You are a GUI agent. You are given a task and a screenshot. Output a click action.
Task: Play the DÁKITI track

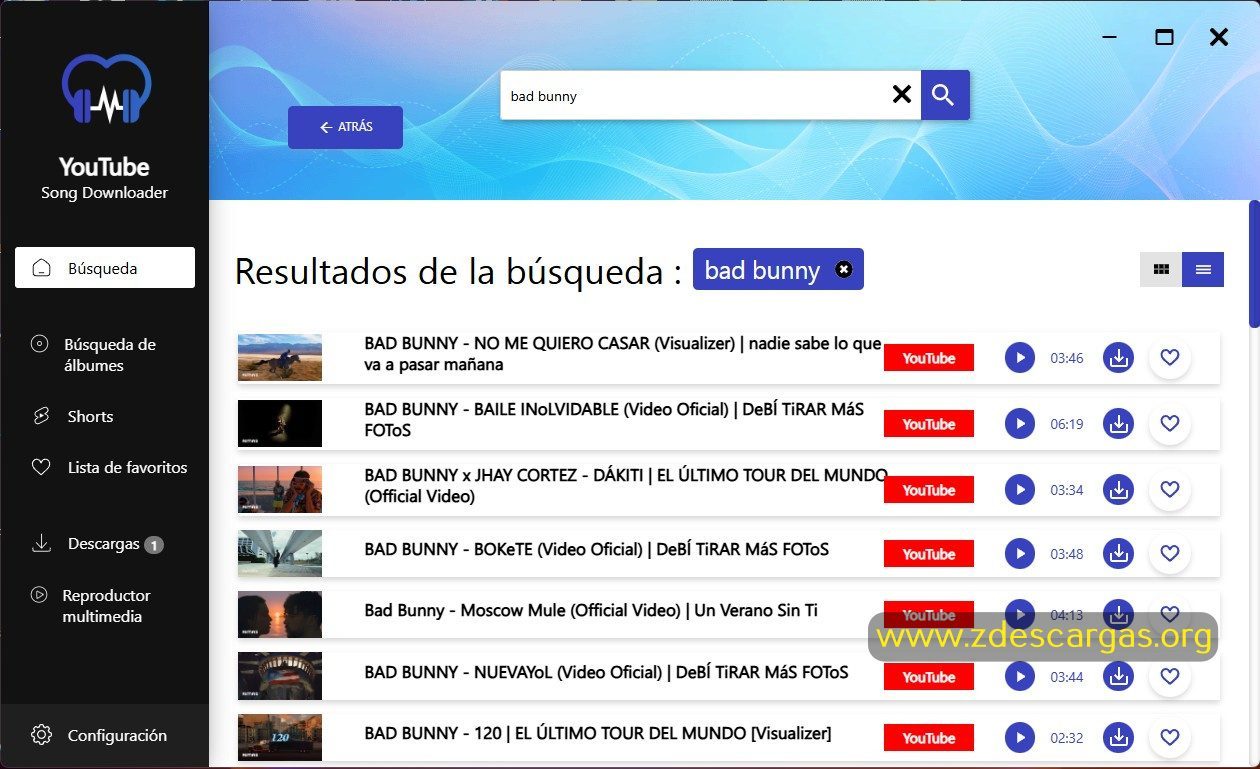(1019, 489)
